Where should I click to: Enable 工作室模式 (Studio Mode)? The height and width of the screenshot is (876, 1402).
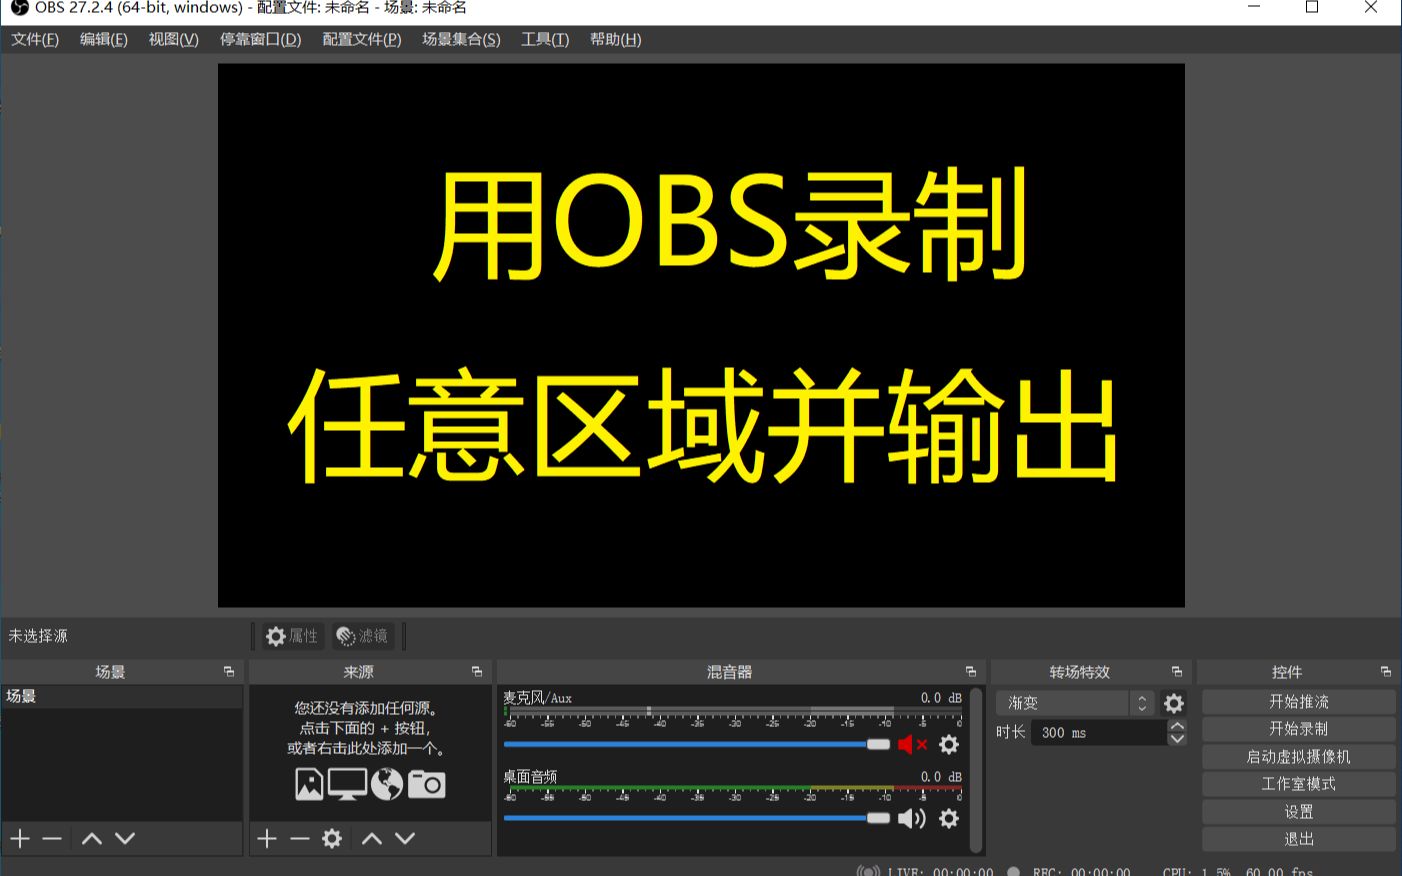click(1298, 784)
